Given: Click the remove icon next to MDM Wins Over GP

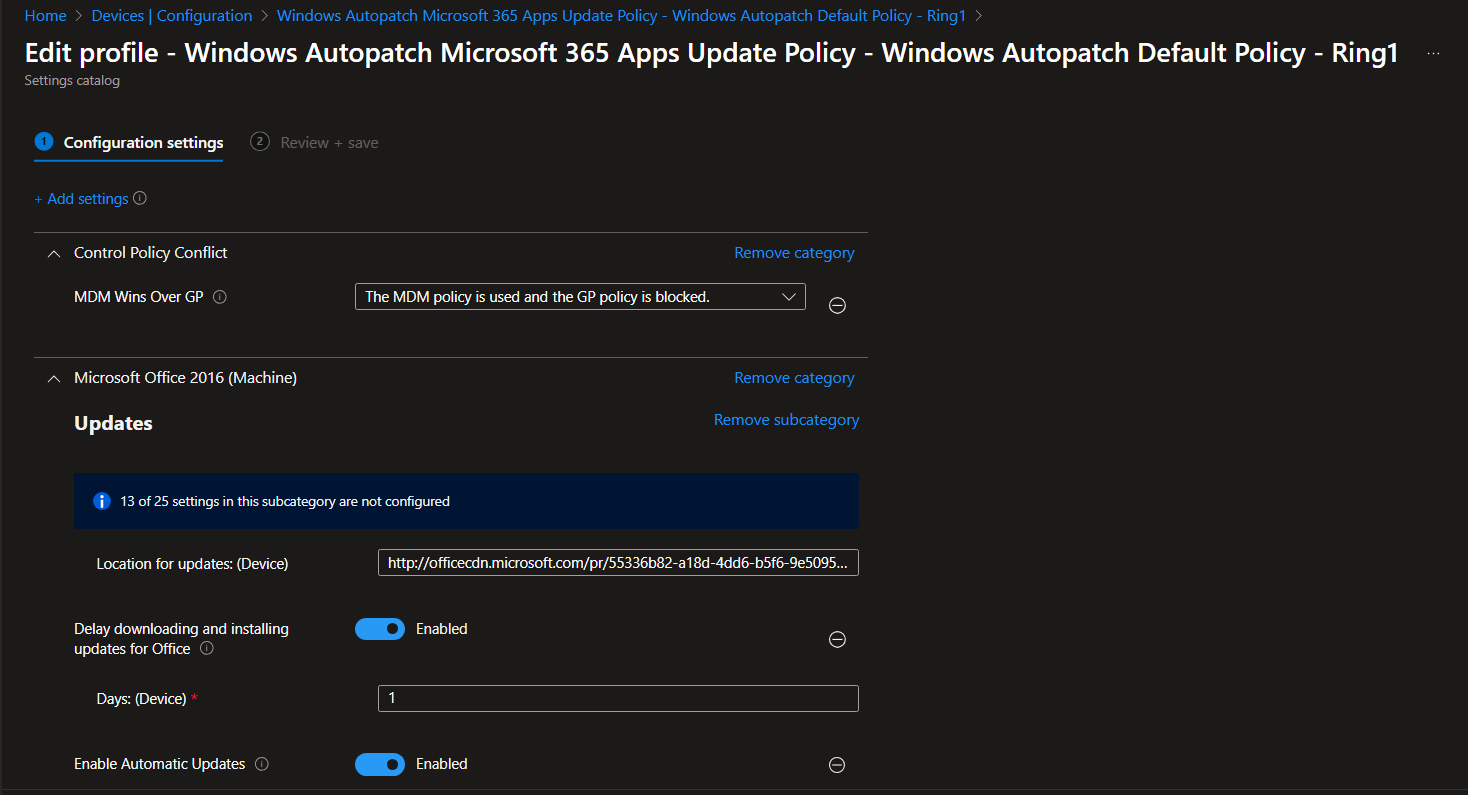Looking at the screenshot, I should point(837,305).
